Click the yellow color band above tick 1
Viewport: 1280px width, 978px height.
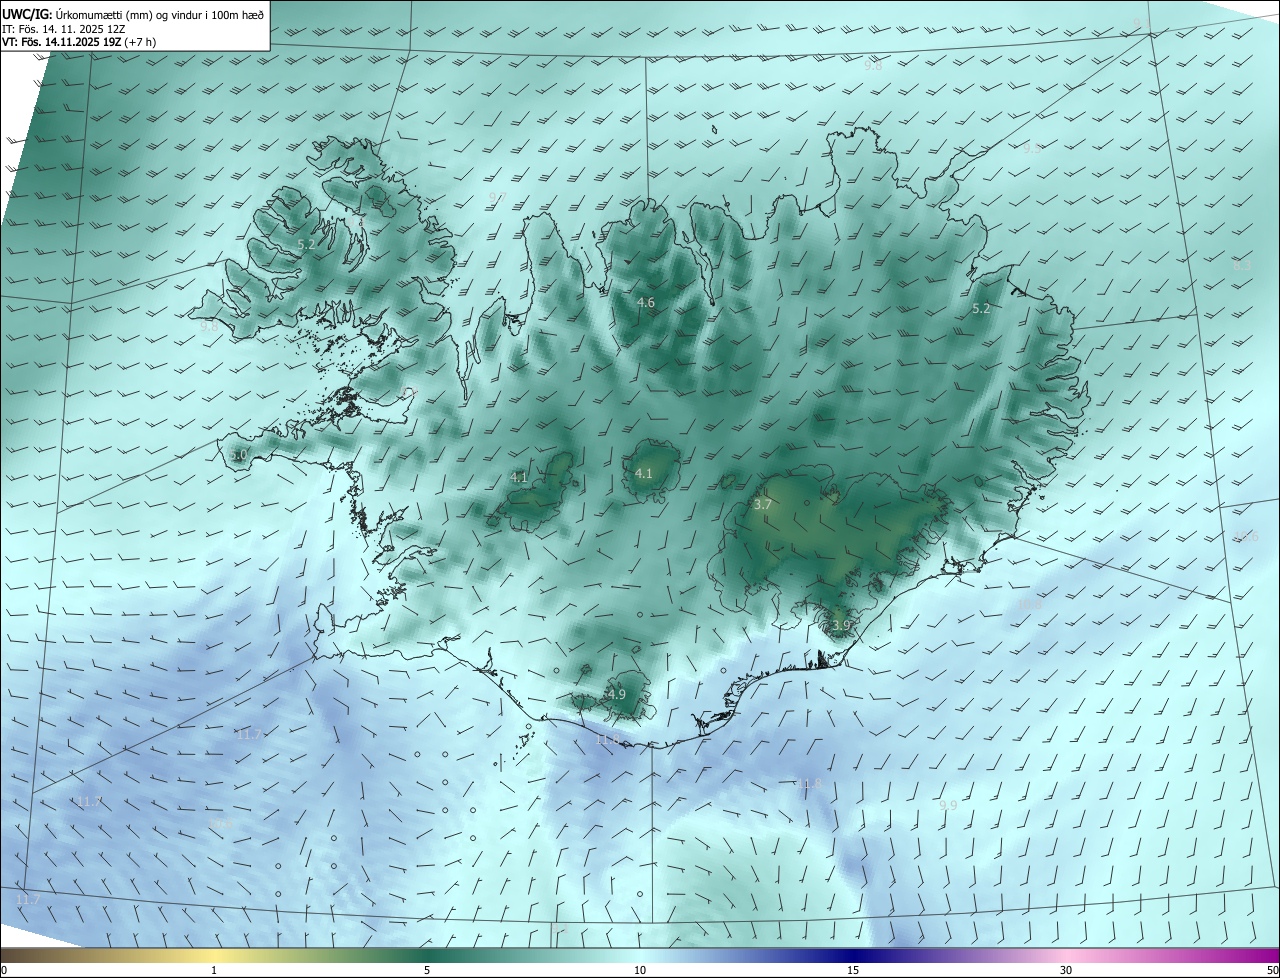pyautogui.click(x=214, y=955)
